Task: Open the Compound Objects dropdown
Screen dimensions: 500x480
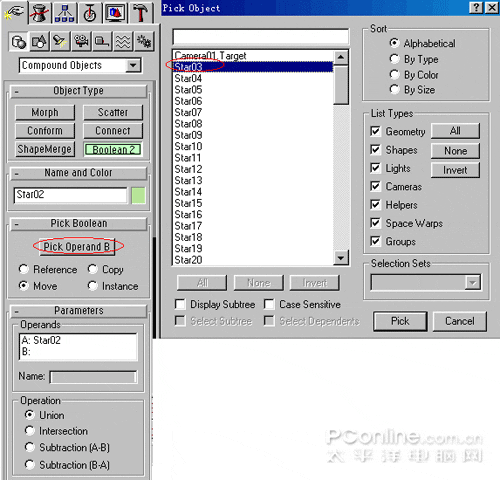Action: click(x=133, y=65)
